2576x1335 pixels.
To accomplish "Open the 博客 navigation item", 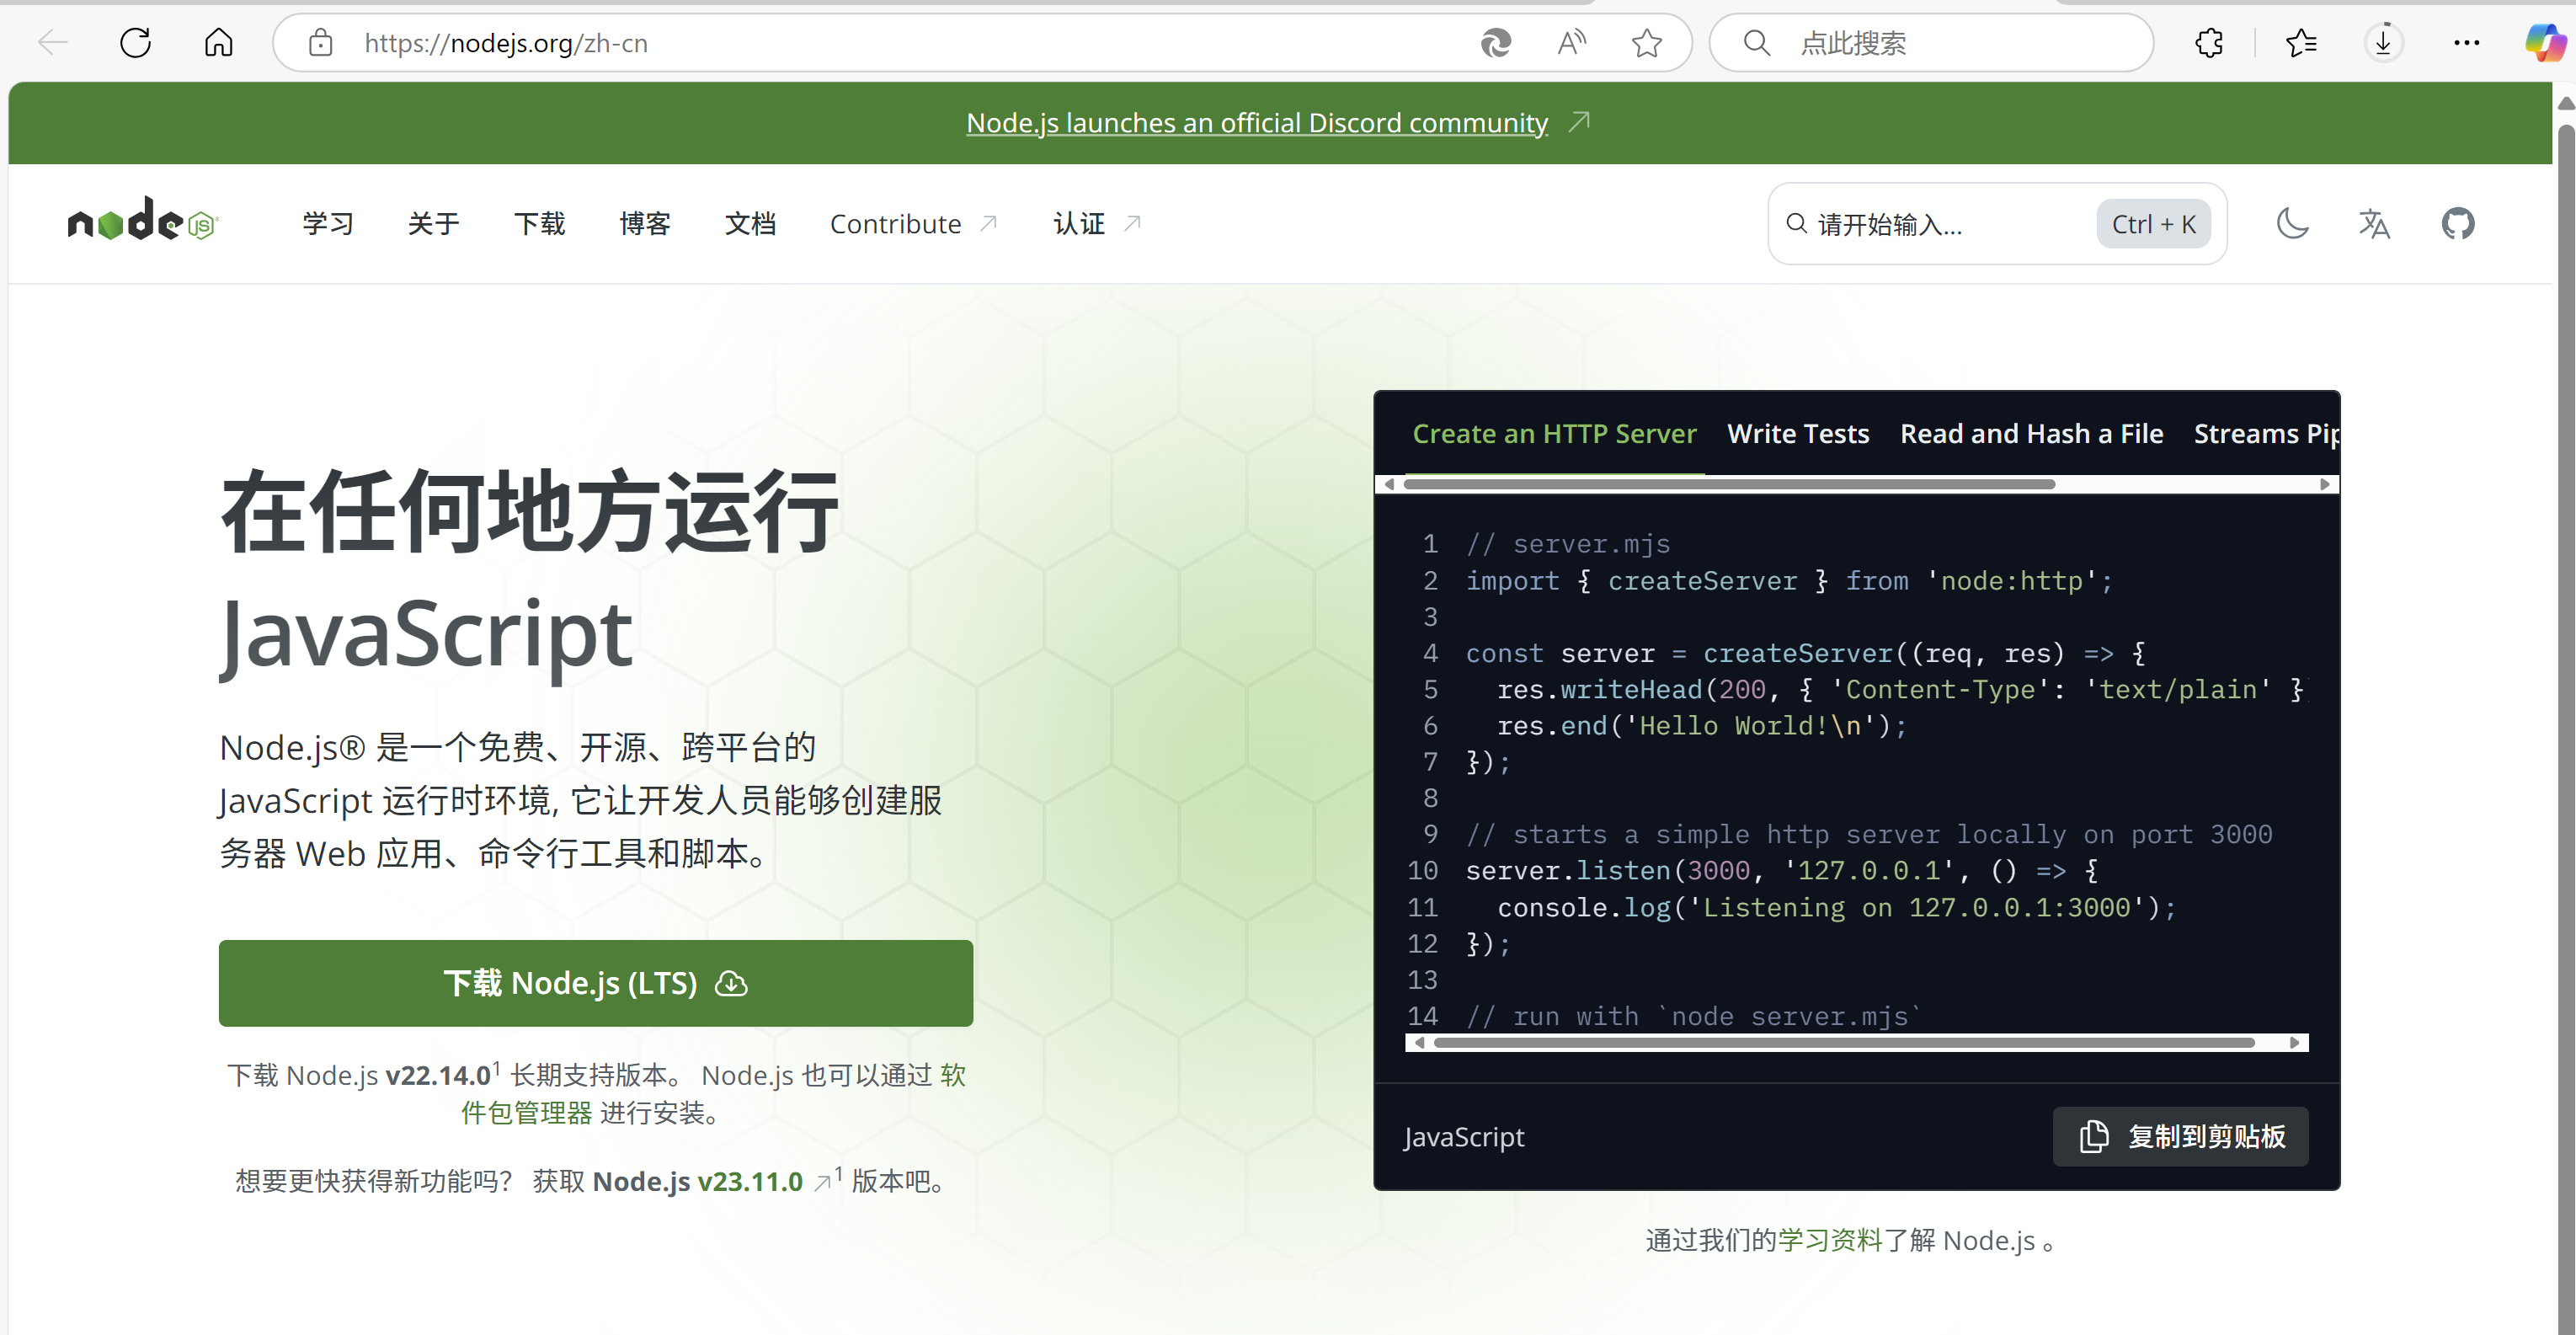I will (x=645, y=224).
